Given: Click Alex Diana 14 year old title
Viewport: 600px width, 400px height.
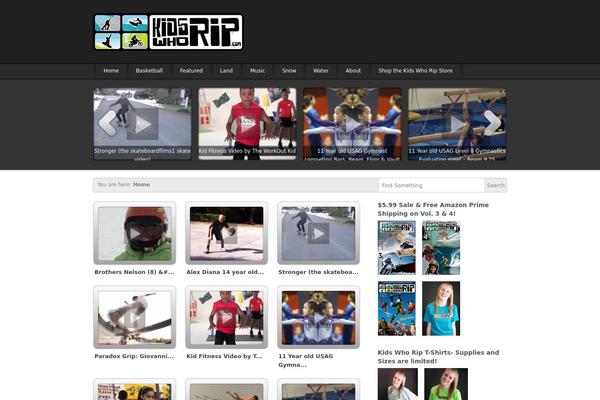Looking at the screenshot, I should click(225, 272).
